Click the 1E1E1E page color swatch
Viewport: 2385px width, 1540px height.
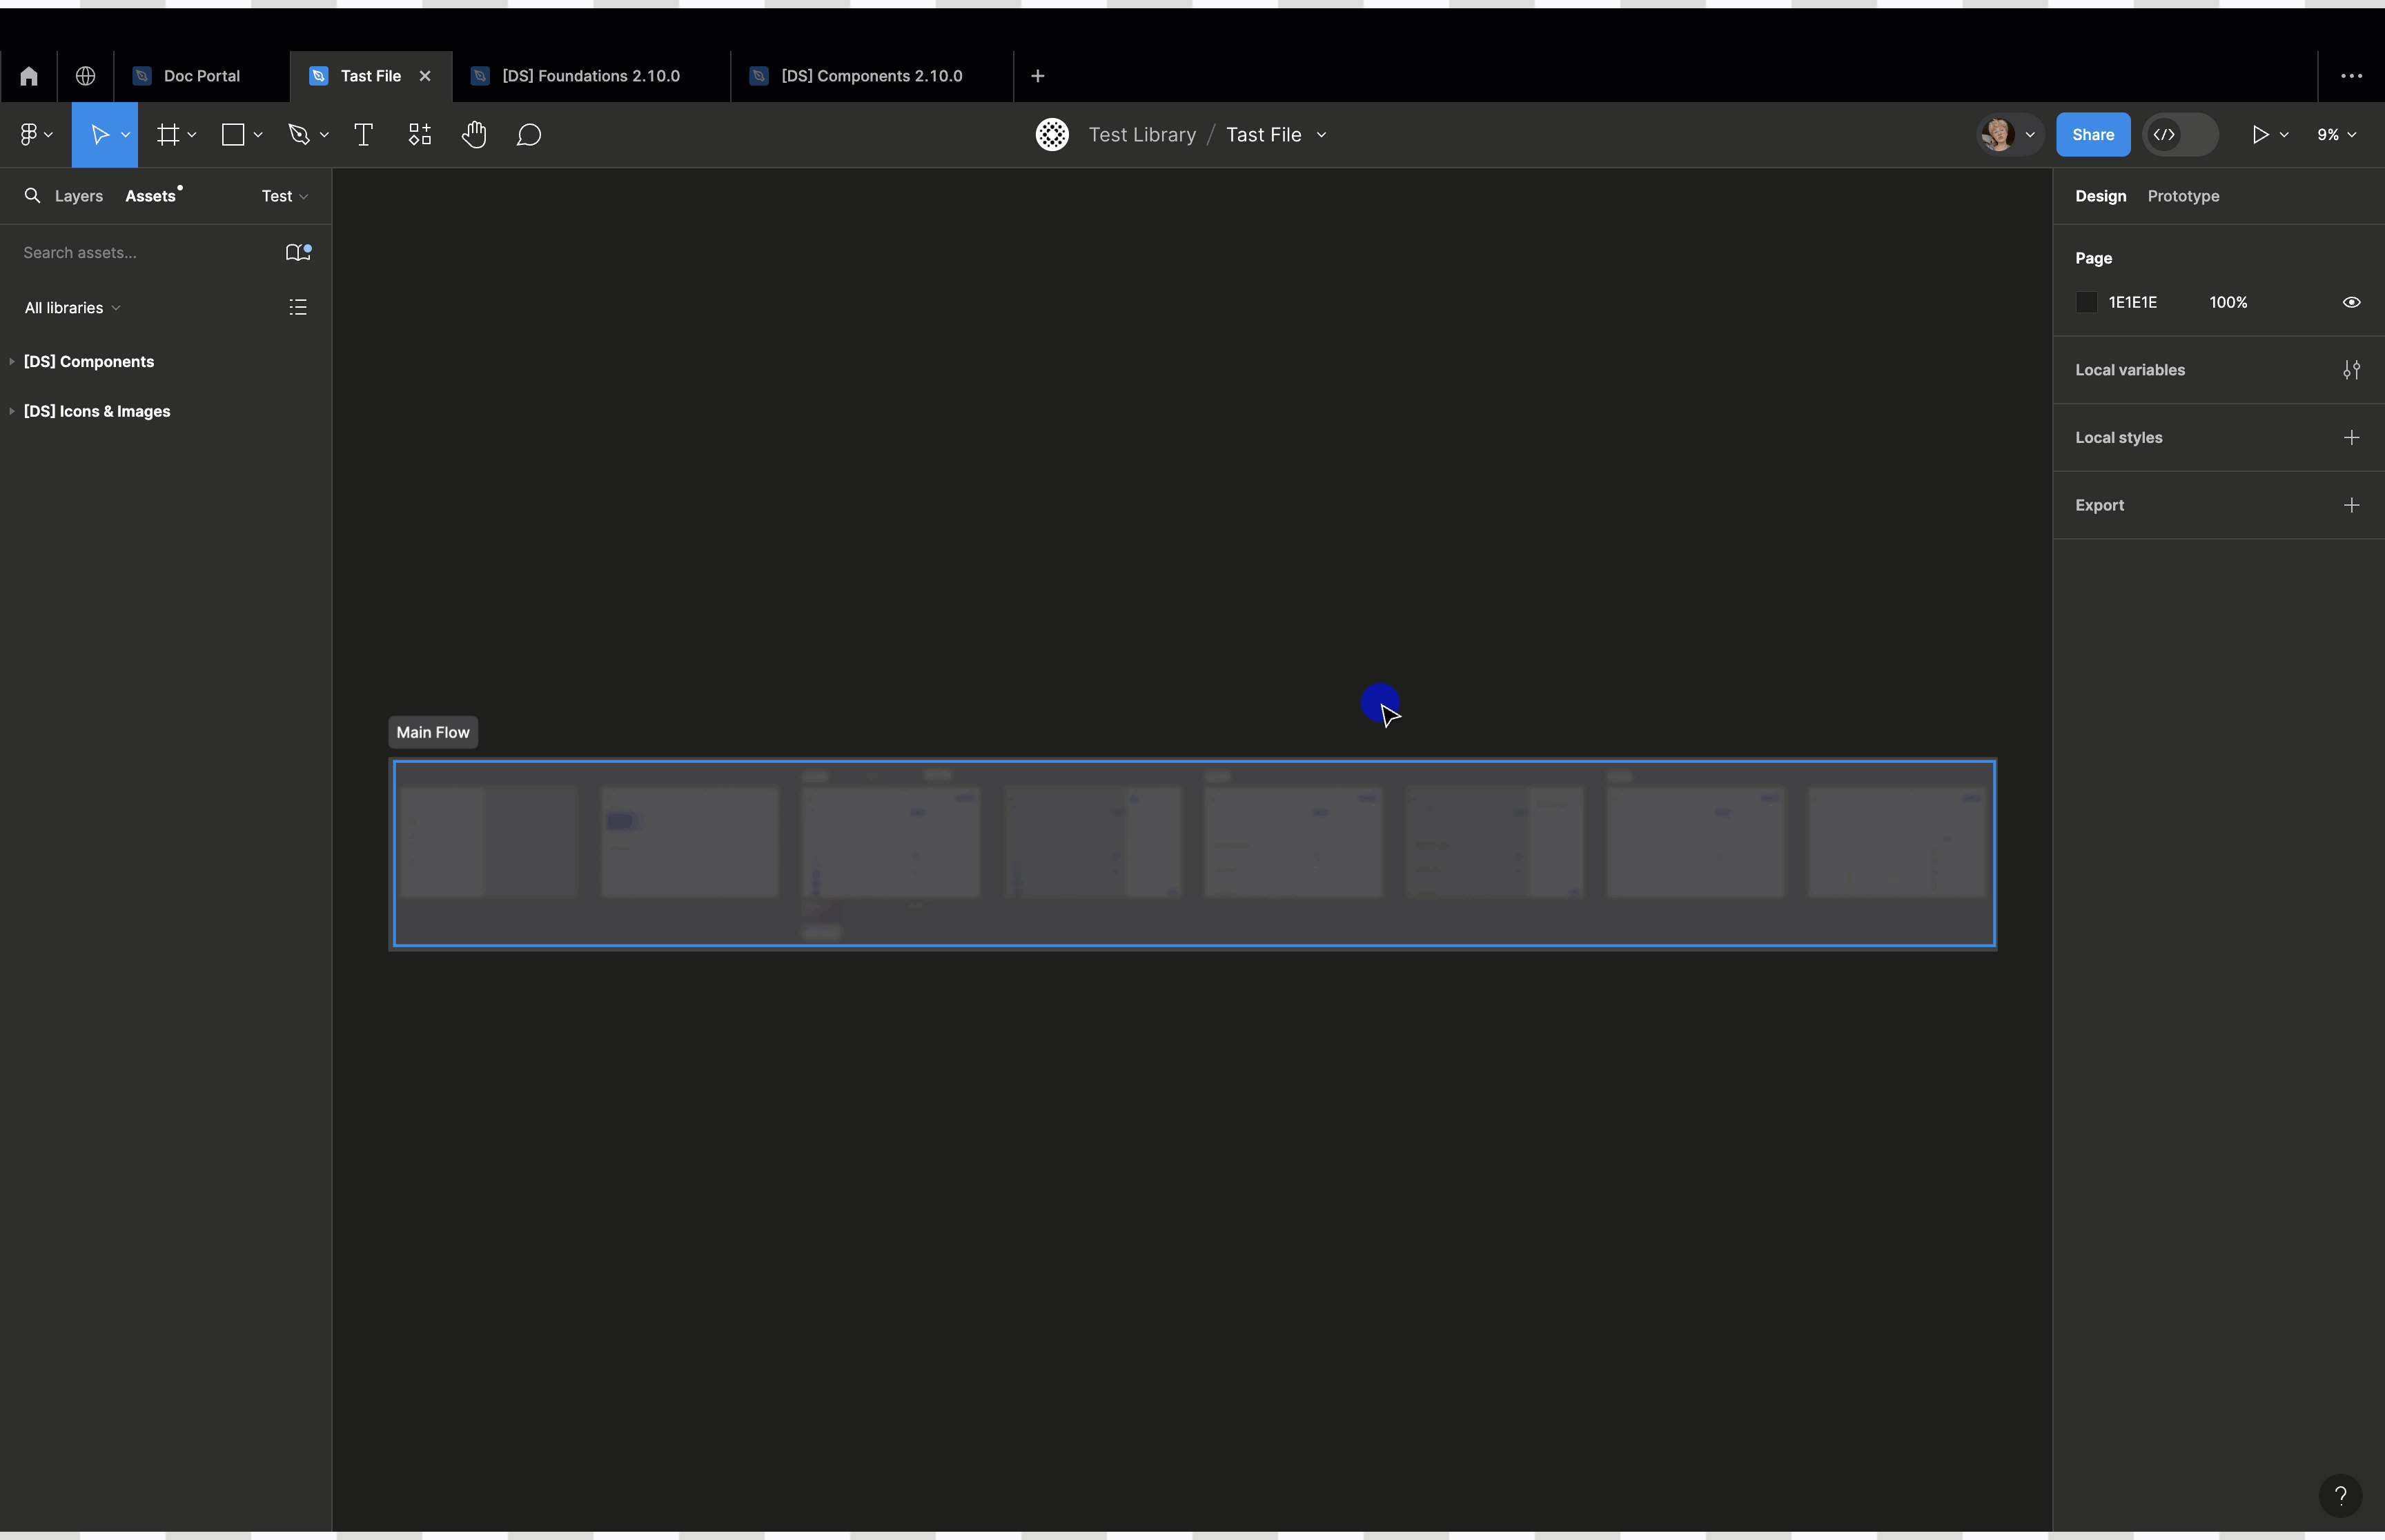pyautogui.click(x=2086, y=302)
